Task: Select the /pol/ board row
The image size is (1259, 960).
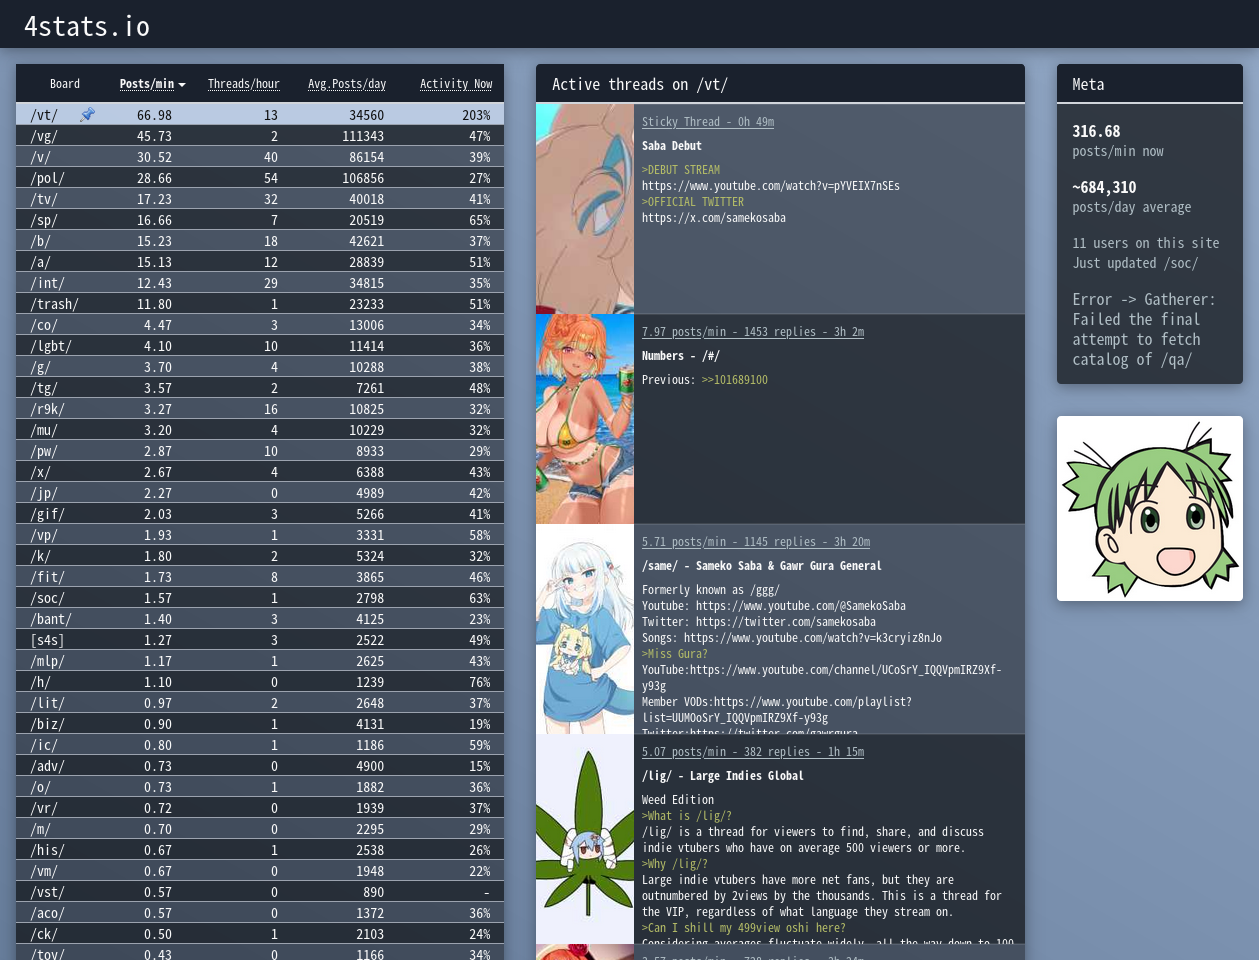Action: pos(259,178)
